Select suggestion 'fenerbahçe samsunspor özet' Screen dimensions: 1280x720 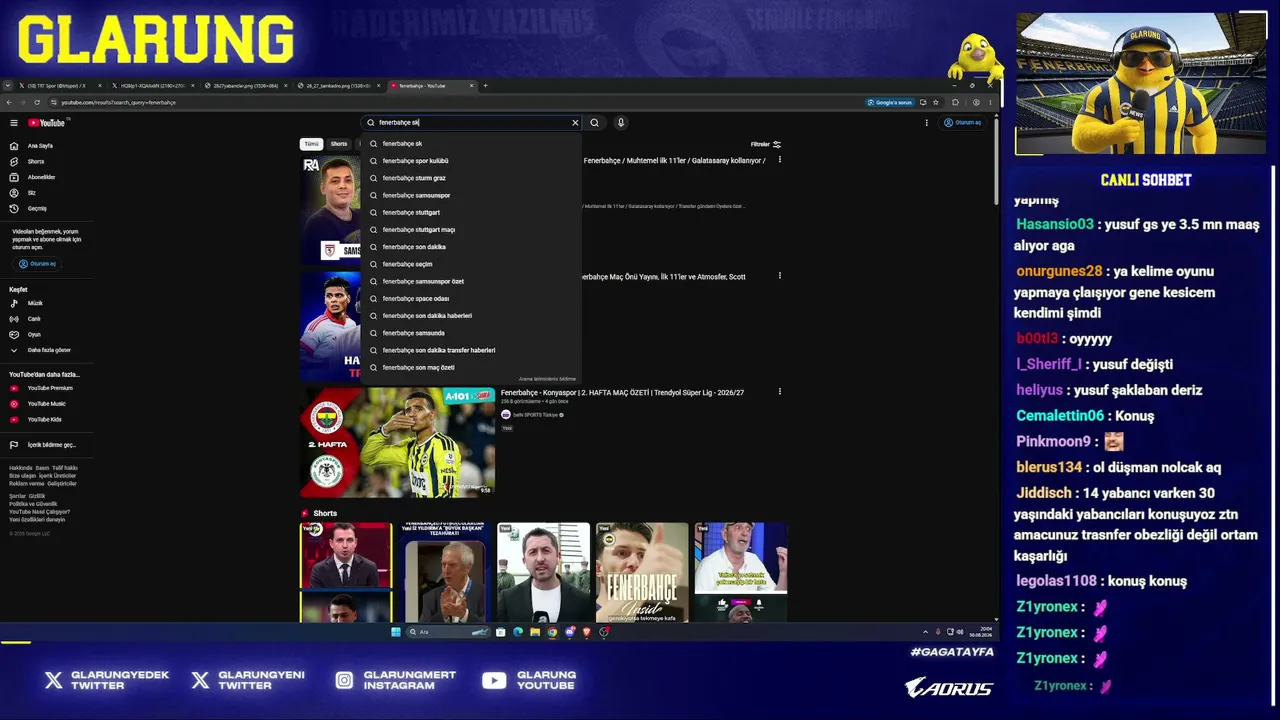[471, 281]
